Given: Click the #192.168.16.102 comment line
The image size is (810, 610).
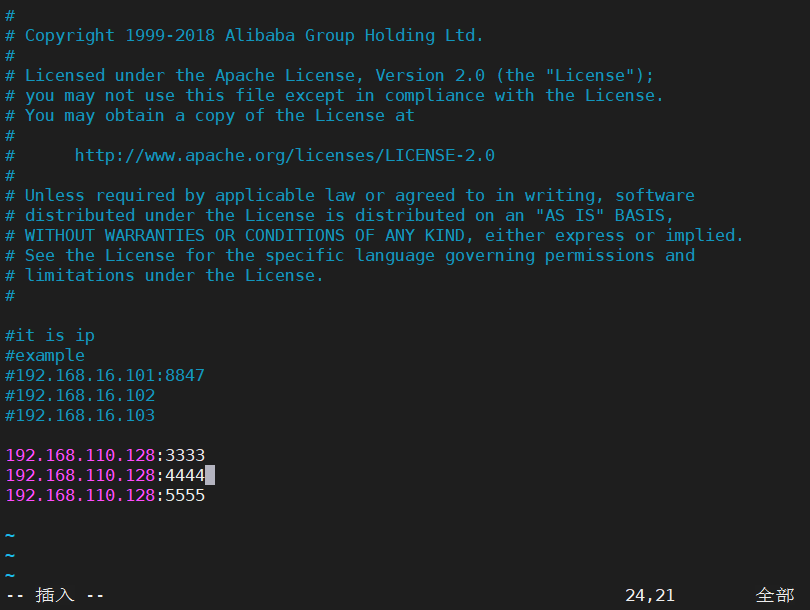Looking at the screenshot, I should [x=80, y=396].
